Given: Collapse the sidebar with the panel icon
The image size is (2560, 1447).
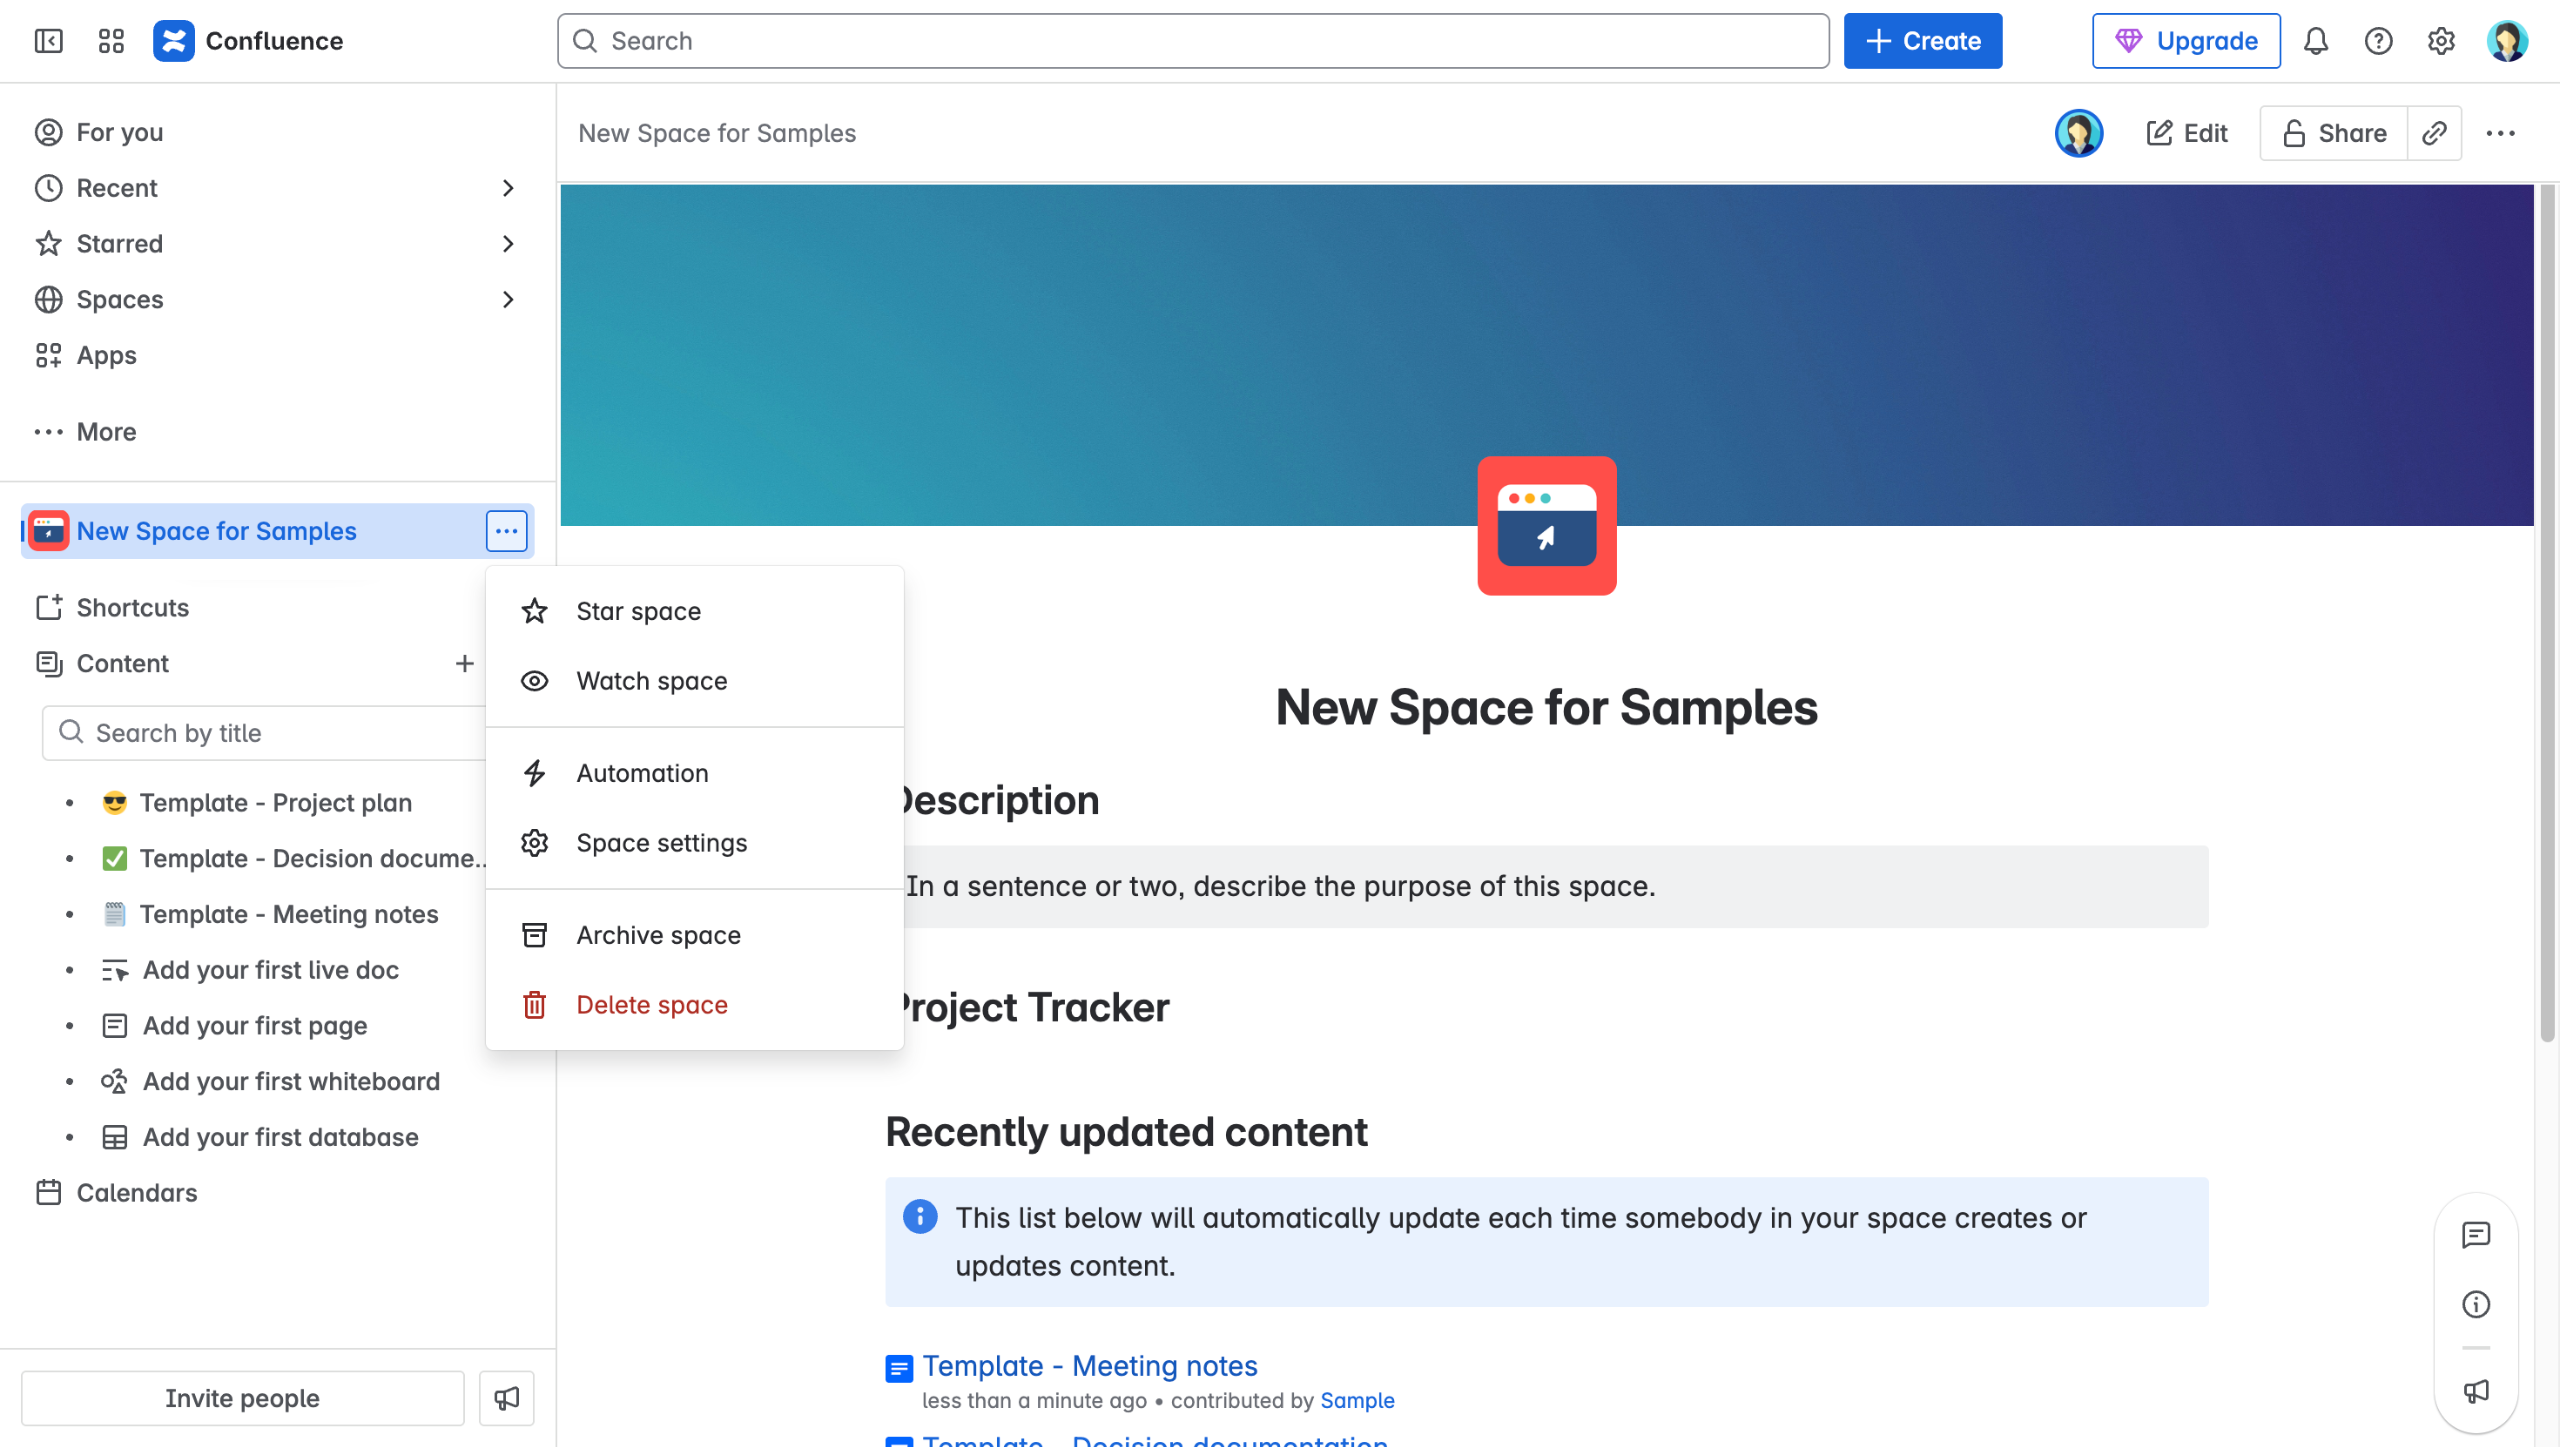Looking at the screenshot, I should click(48, 41).
